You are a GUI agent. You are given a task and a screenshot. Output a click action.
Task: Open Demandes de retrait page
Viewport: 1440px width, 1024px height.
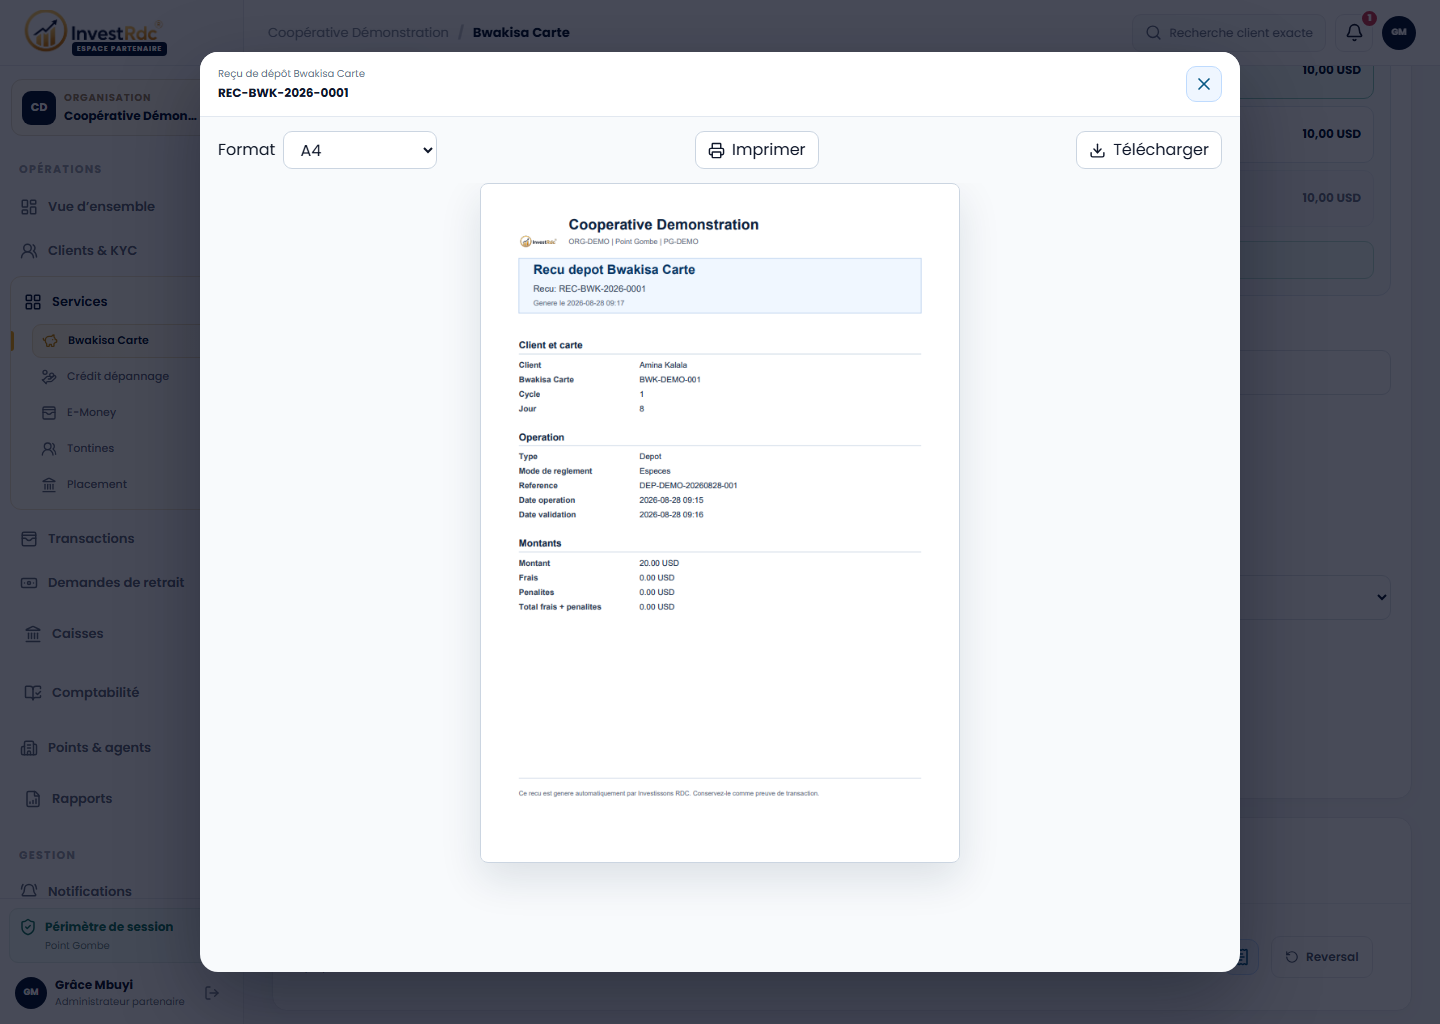point(115,583)
